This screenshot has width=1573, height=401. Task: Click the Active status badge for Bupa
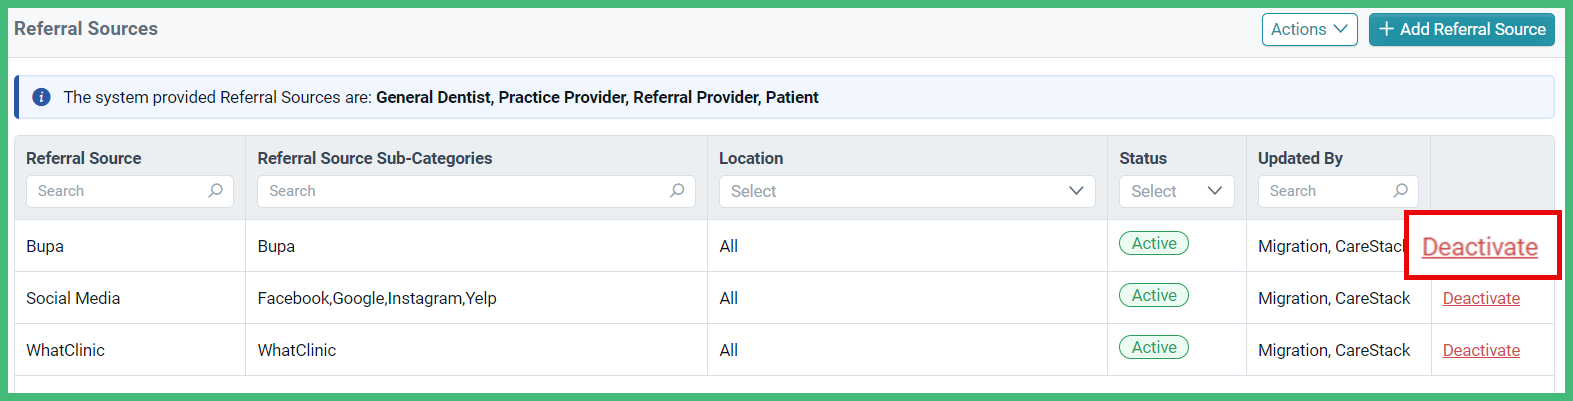click(x=1154, y=244)
